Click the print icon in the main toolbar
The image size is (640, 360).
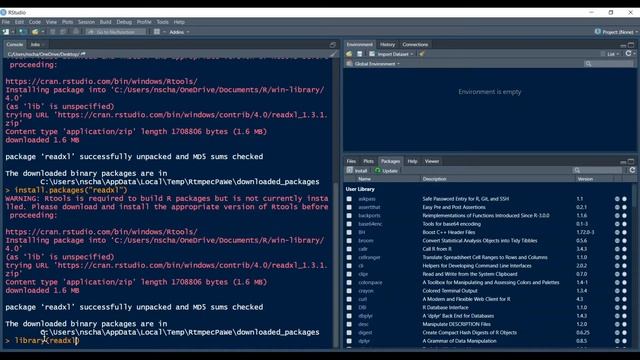pyautogui.click(x=76, y=32)
